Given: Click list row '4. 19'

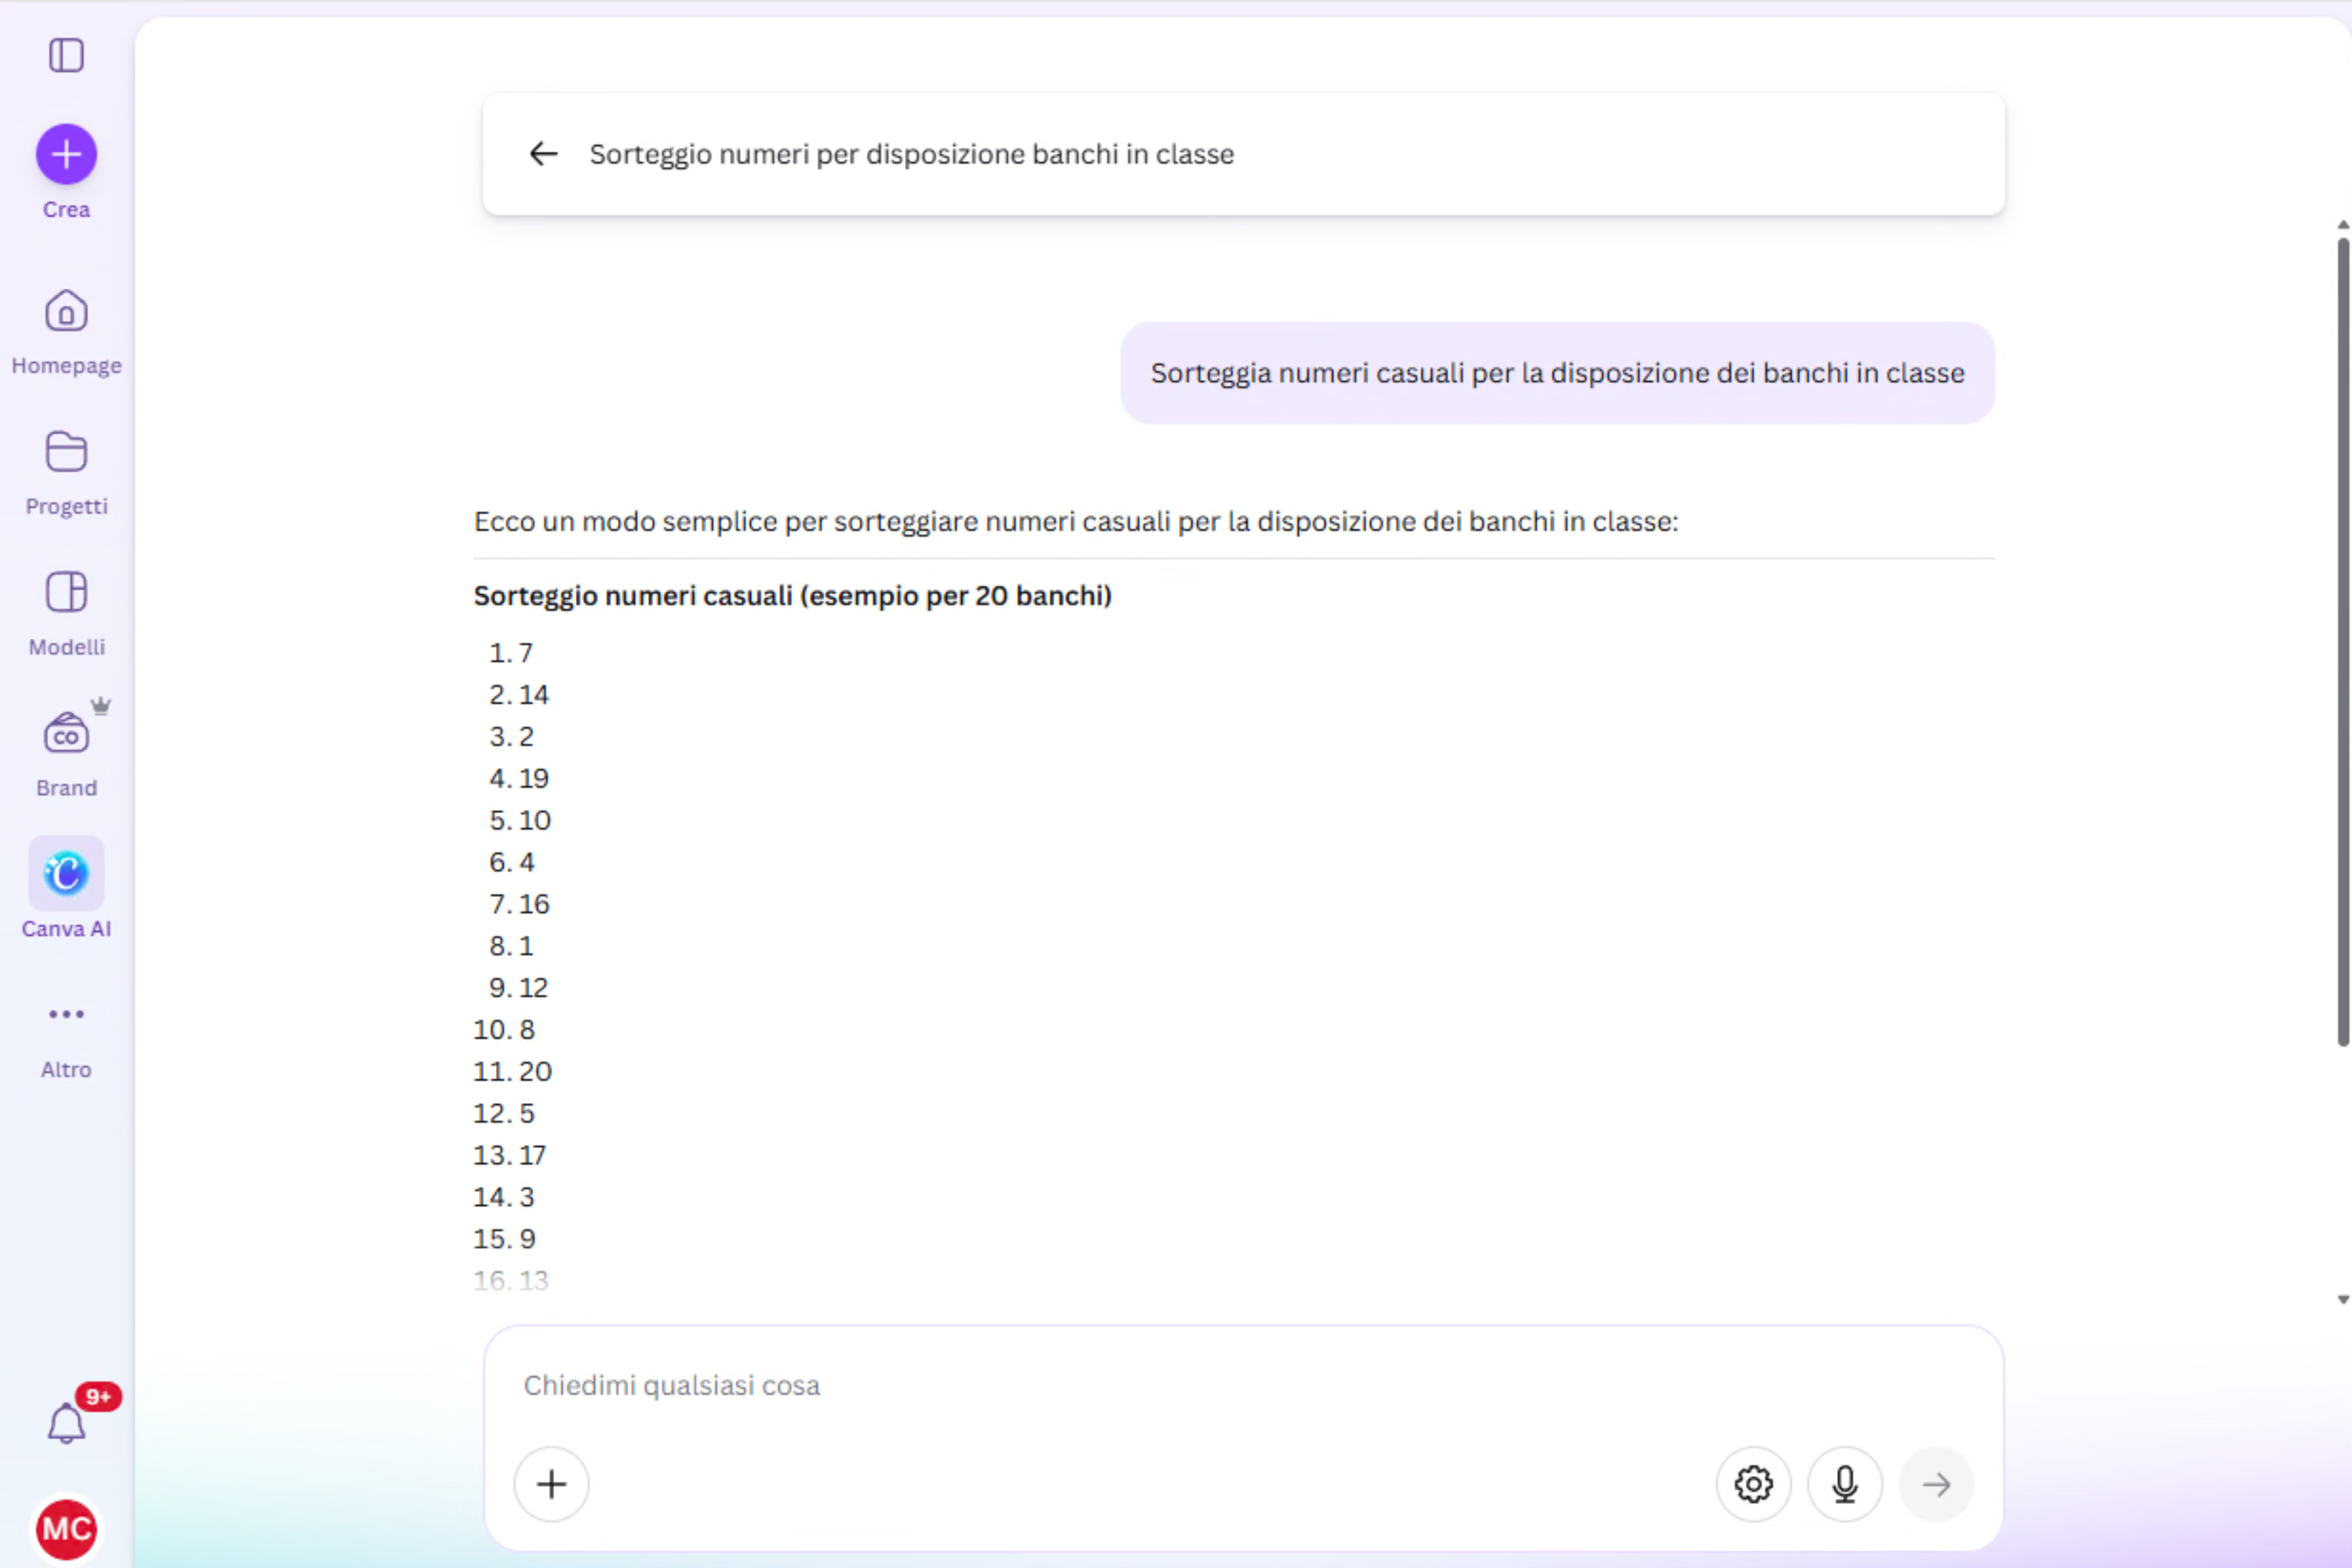Looking at the screenshot, I should [519, 779].
